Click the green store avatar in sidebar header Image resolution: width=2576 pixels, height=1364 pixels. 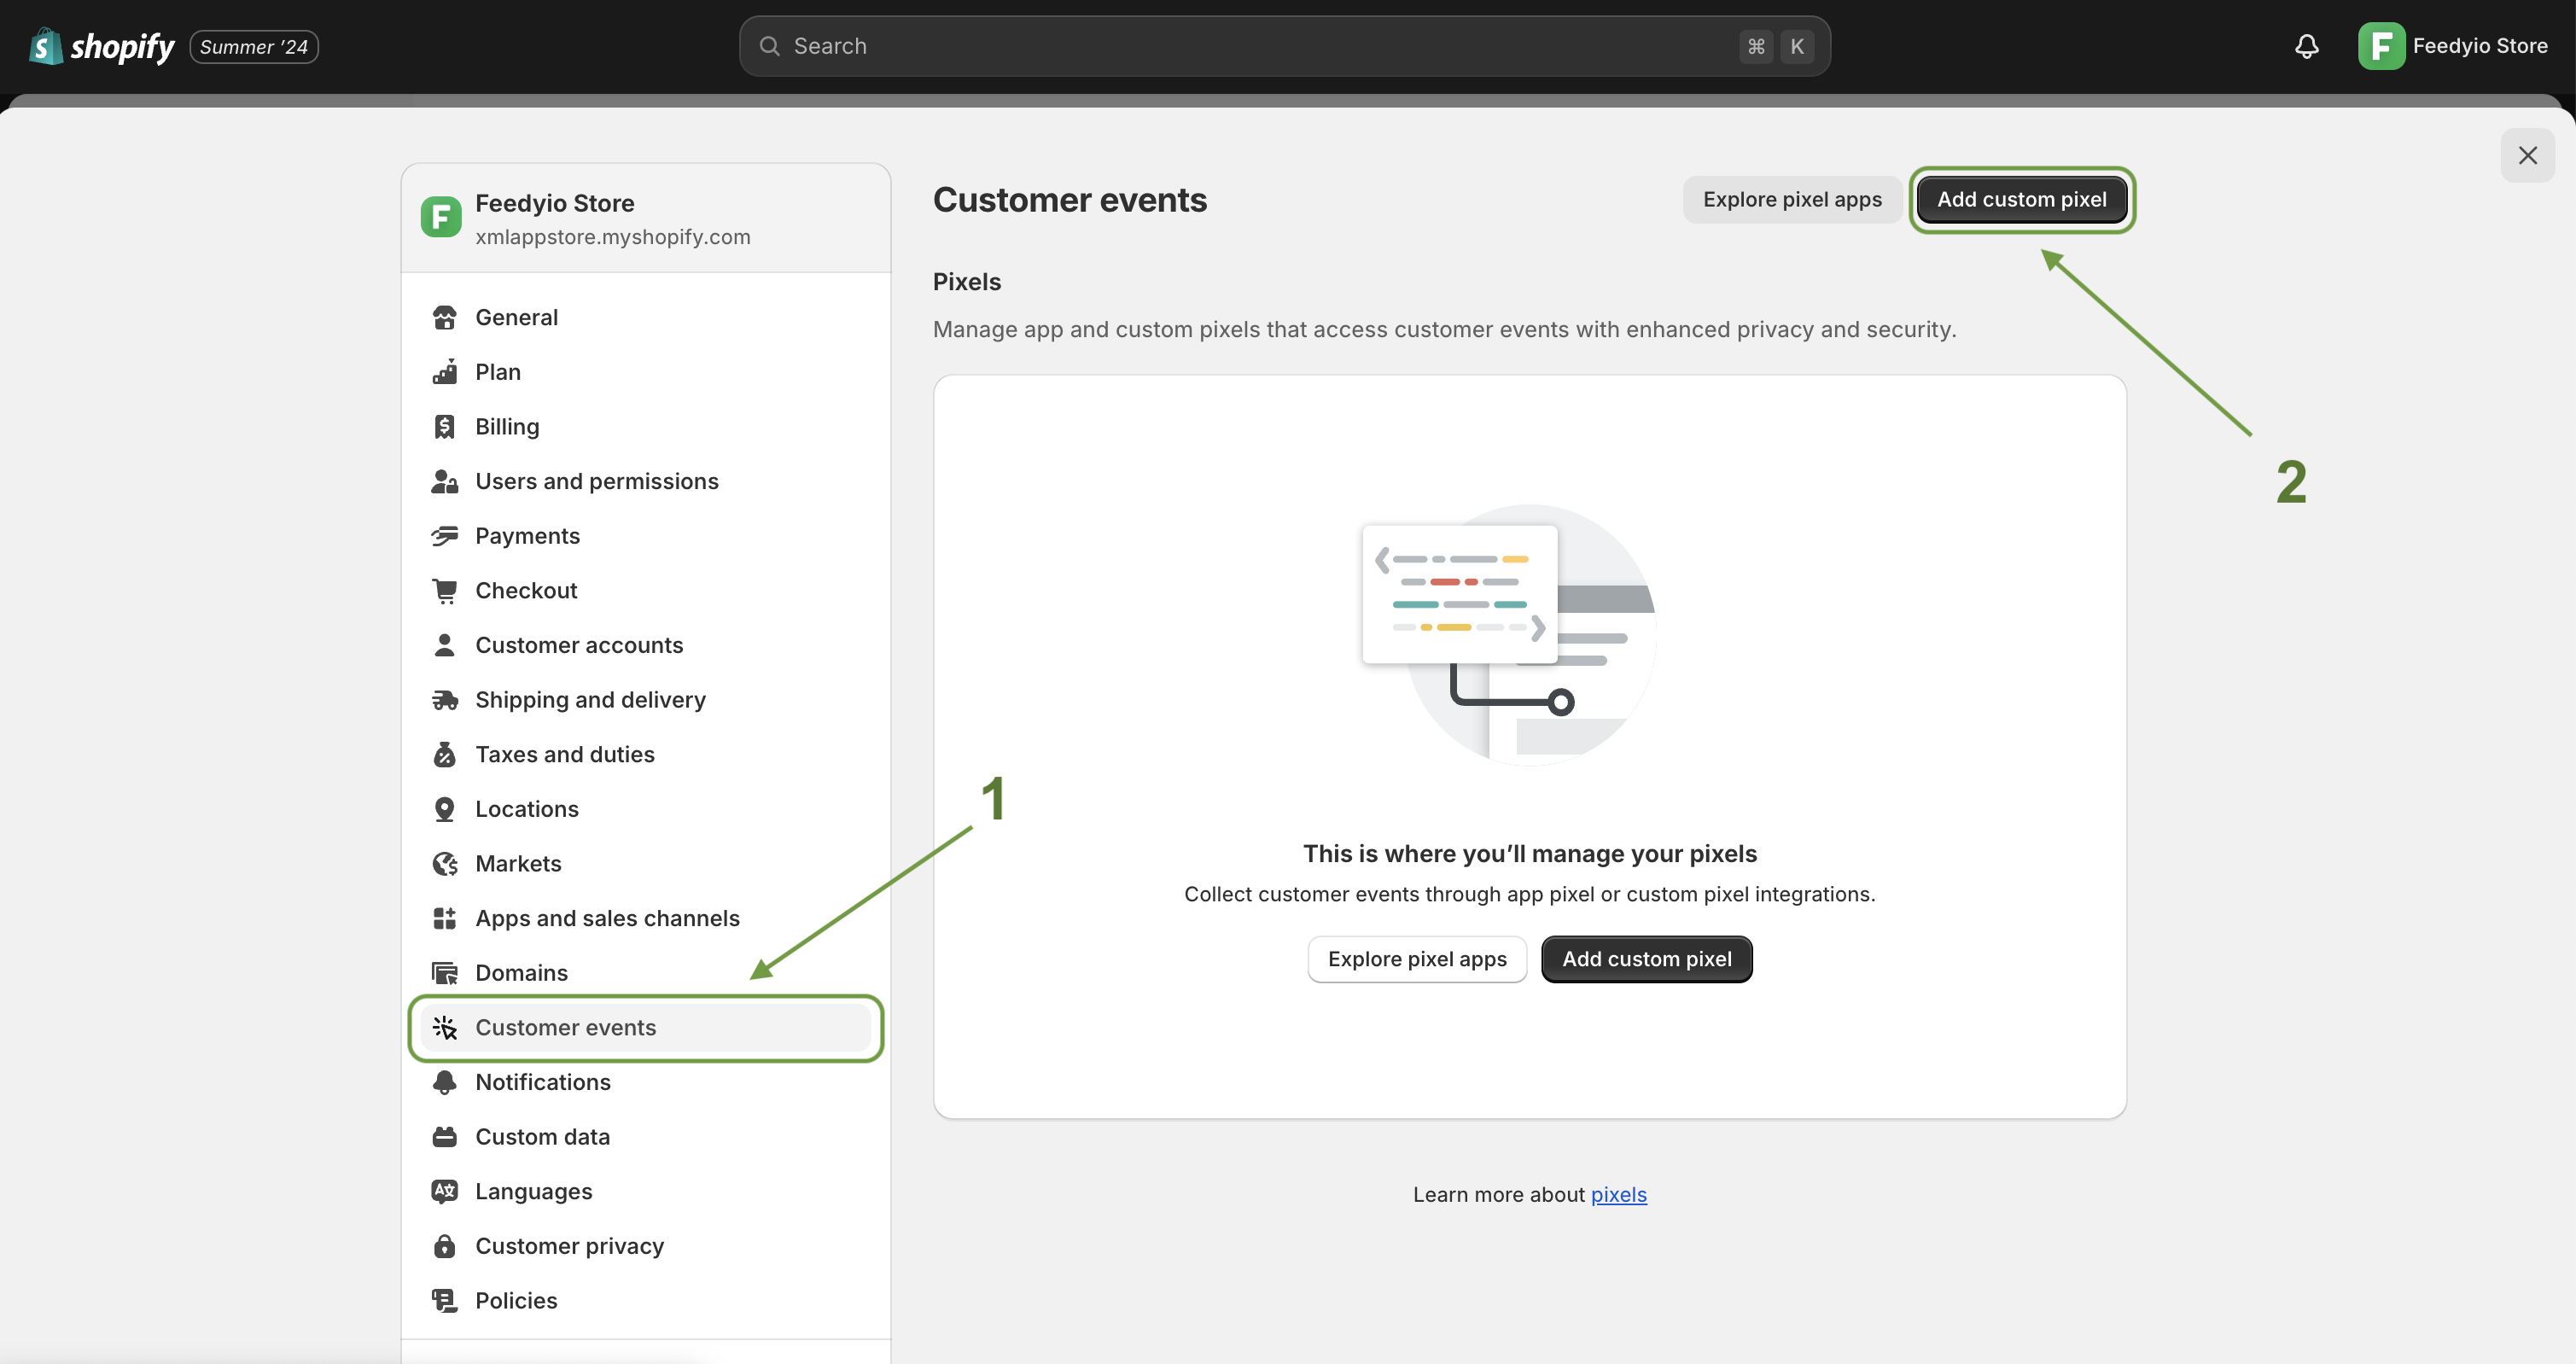pyautogui.click(x=441, y=217)
